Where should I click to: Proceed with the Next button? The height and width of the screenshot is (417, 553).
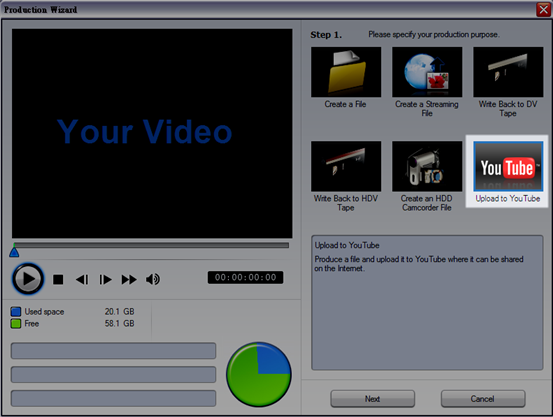(x=372, y=399)
